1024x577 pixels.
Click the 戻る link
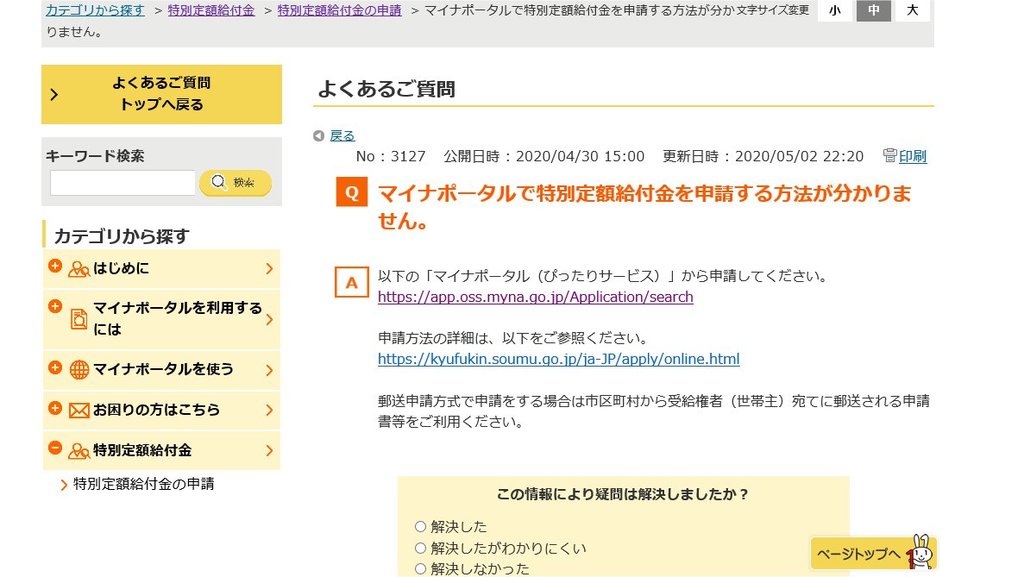pyautogui.click(x=342, y=136)
